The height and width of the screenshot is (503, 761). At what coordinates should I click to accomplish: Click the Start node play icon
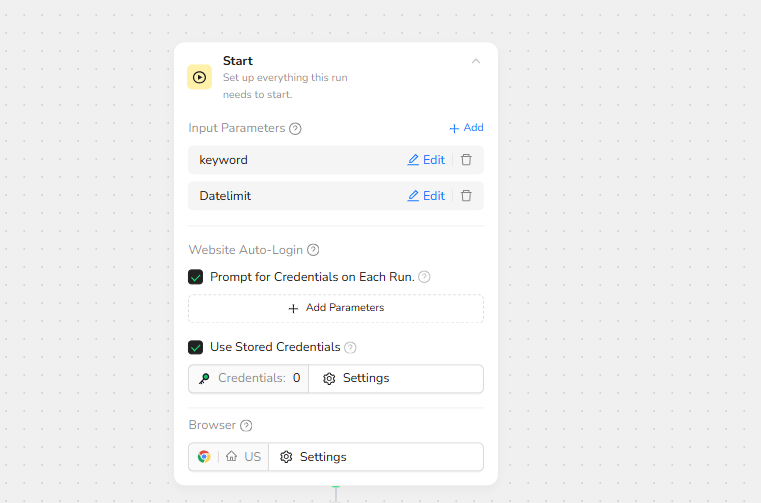(199, 77)
